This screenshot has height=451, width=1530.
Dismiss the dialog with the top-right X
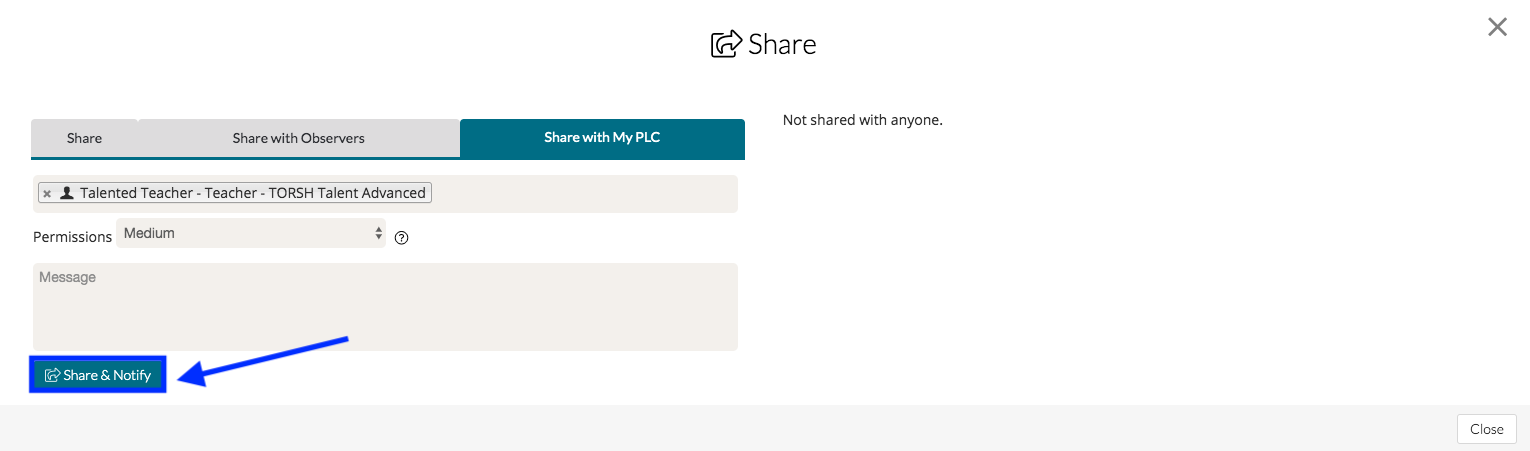[x=1497, y=27]
